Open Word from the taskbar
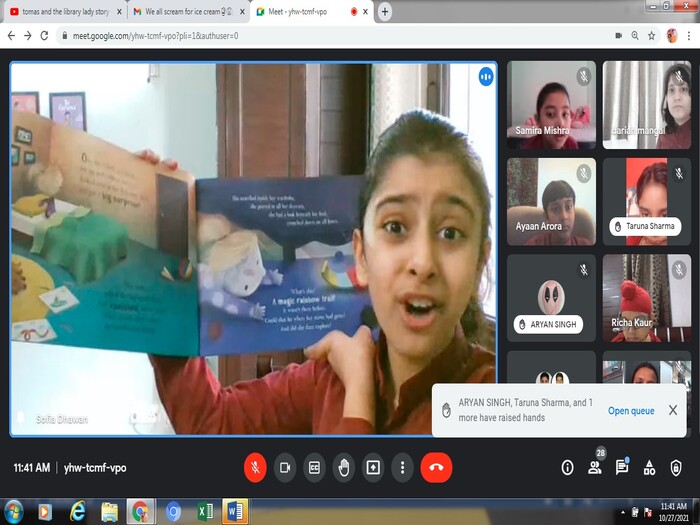 pos(235,512)
